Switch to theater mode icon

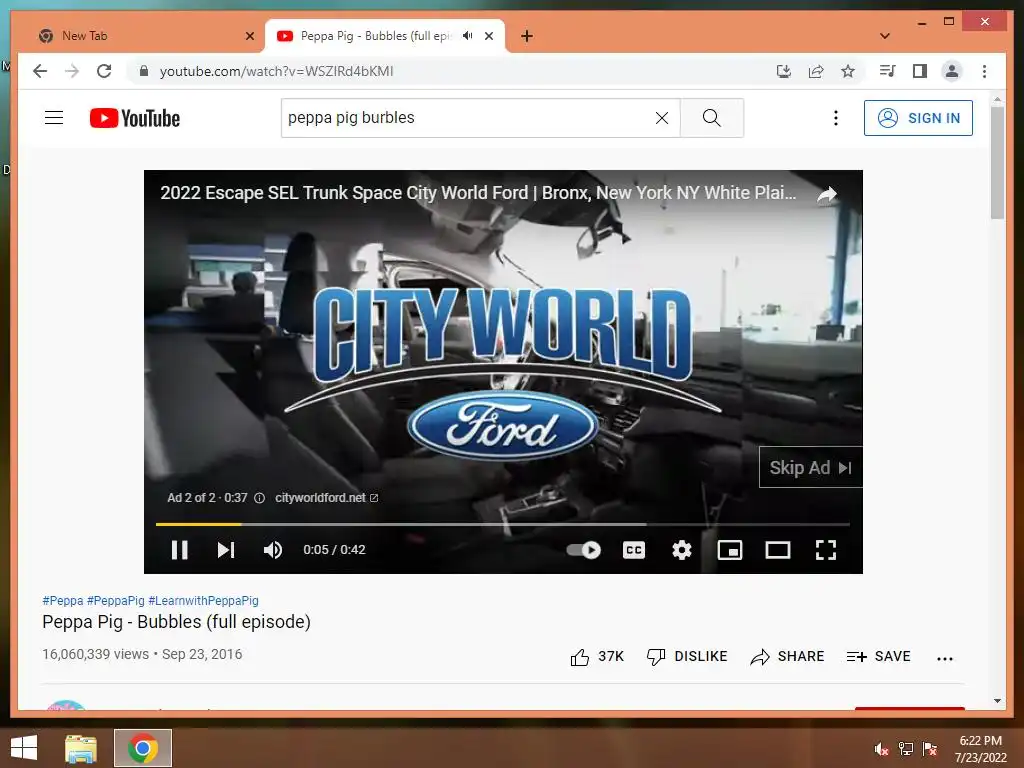[x=777, y=550]
